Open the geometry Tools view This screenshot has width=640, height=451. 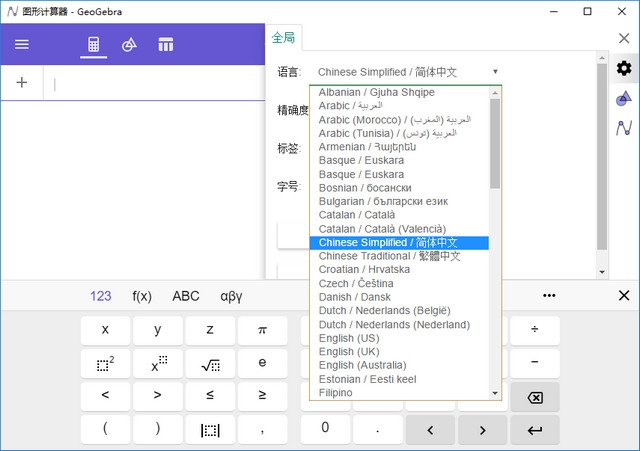pos(129,45)
